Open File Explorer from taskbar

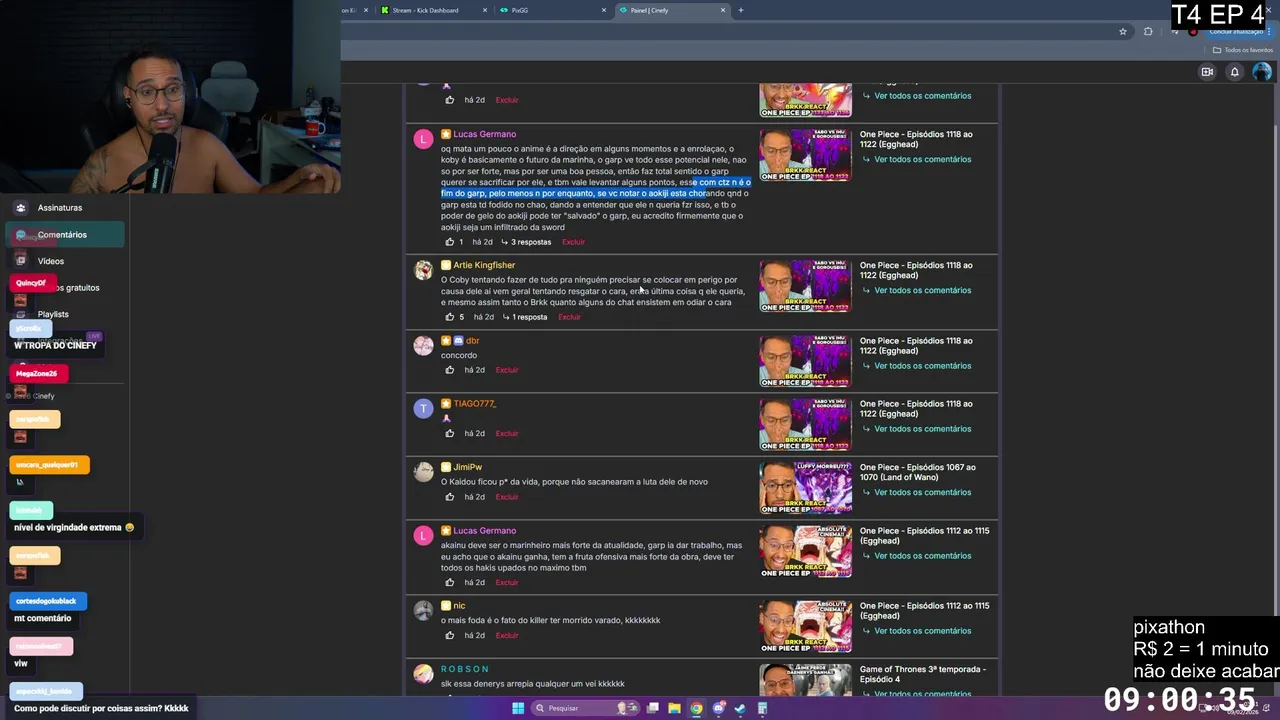[x=674, y=708]
